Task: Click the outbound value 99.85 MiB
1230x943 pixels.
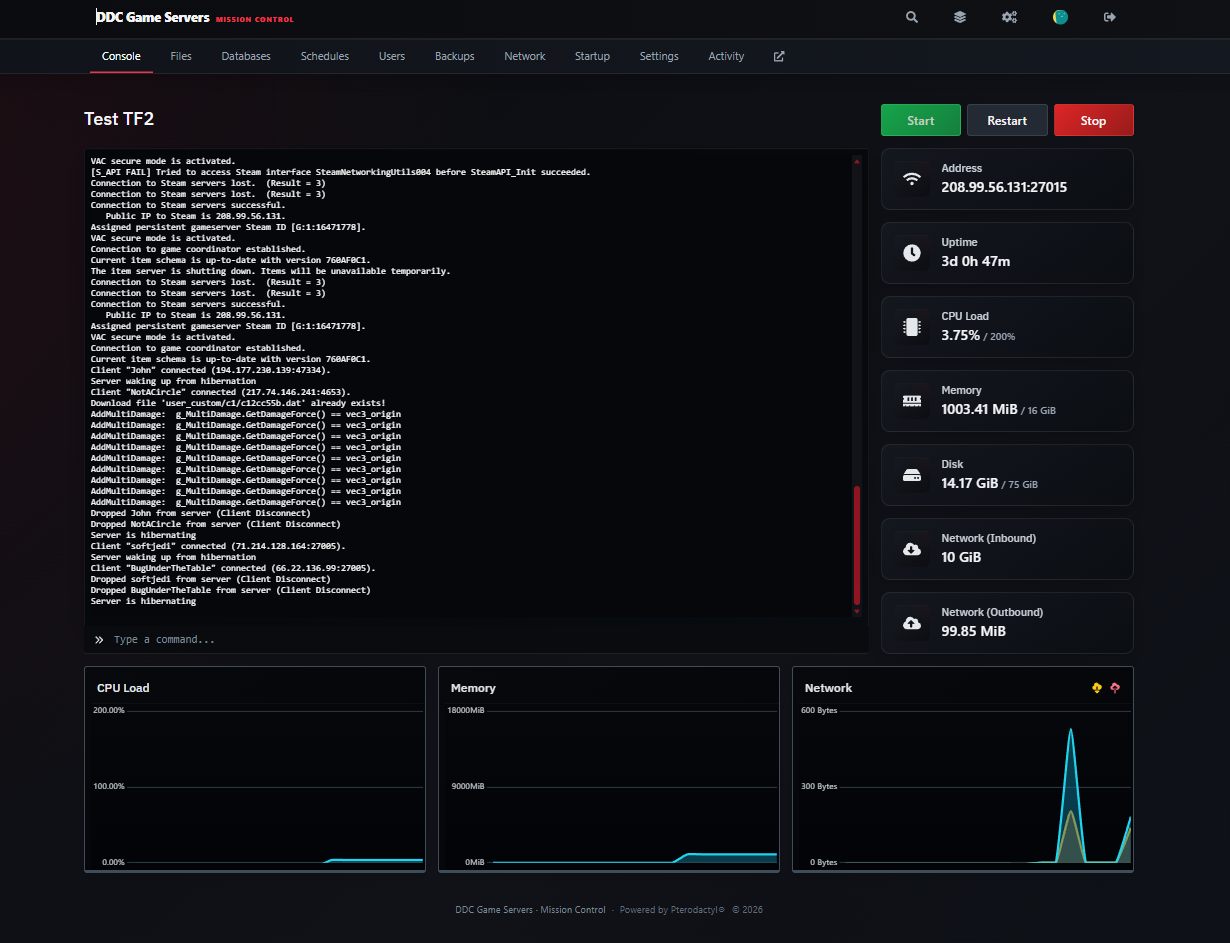Action: coord(973,631)
